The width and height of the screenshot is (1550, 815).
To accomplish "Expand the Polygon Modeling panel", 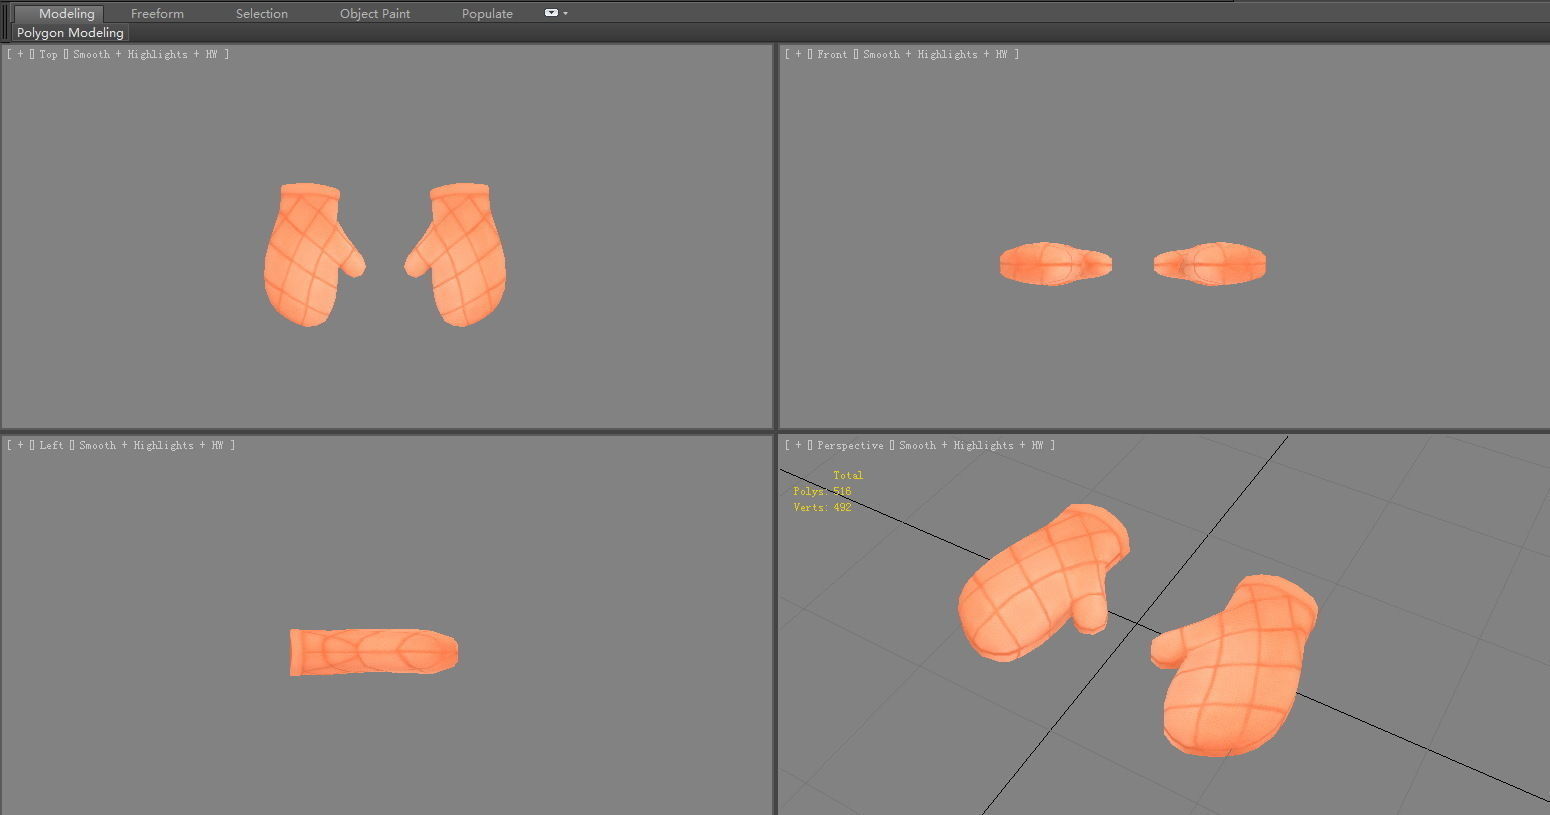I will coord(70,32).
